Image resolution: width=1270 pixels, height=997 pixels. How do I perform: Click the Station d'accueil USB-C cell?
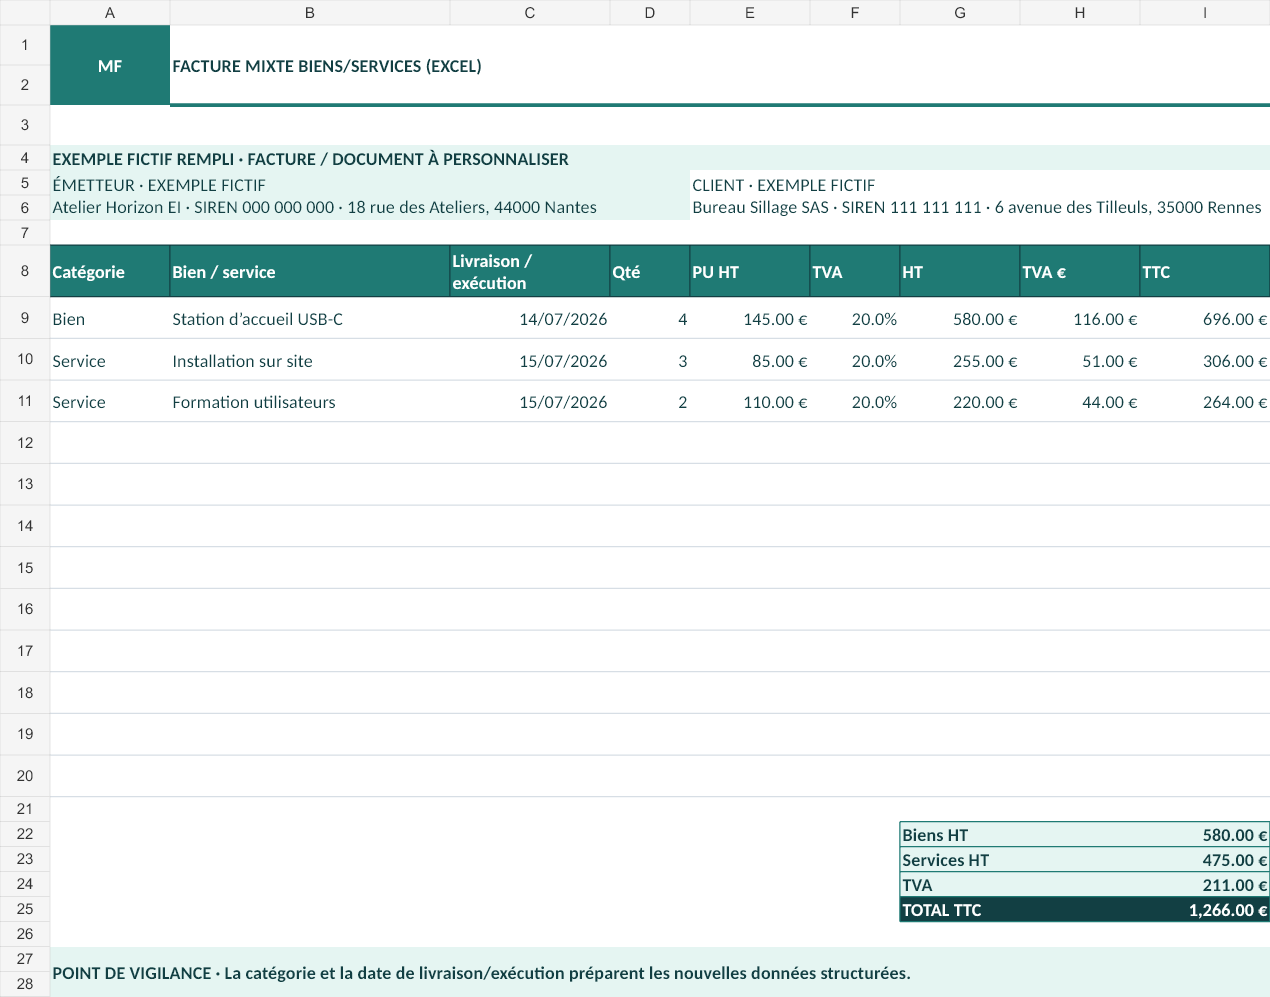(x=310, y=318)
